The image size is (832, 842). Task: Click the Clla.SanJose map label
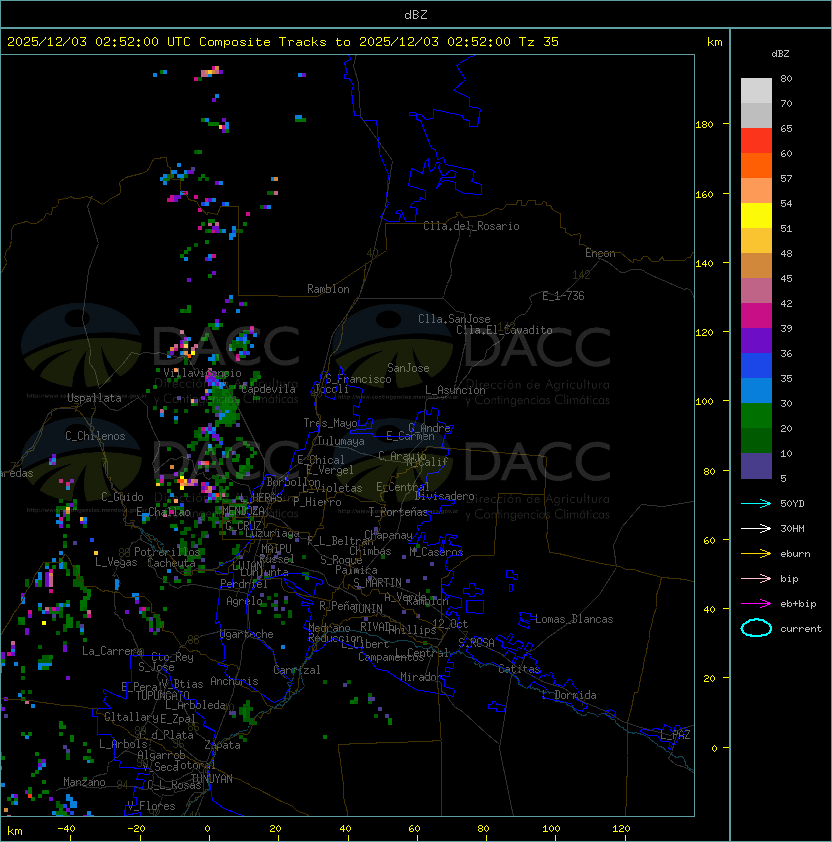coord(454,319)
